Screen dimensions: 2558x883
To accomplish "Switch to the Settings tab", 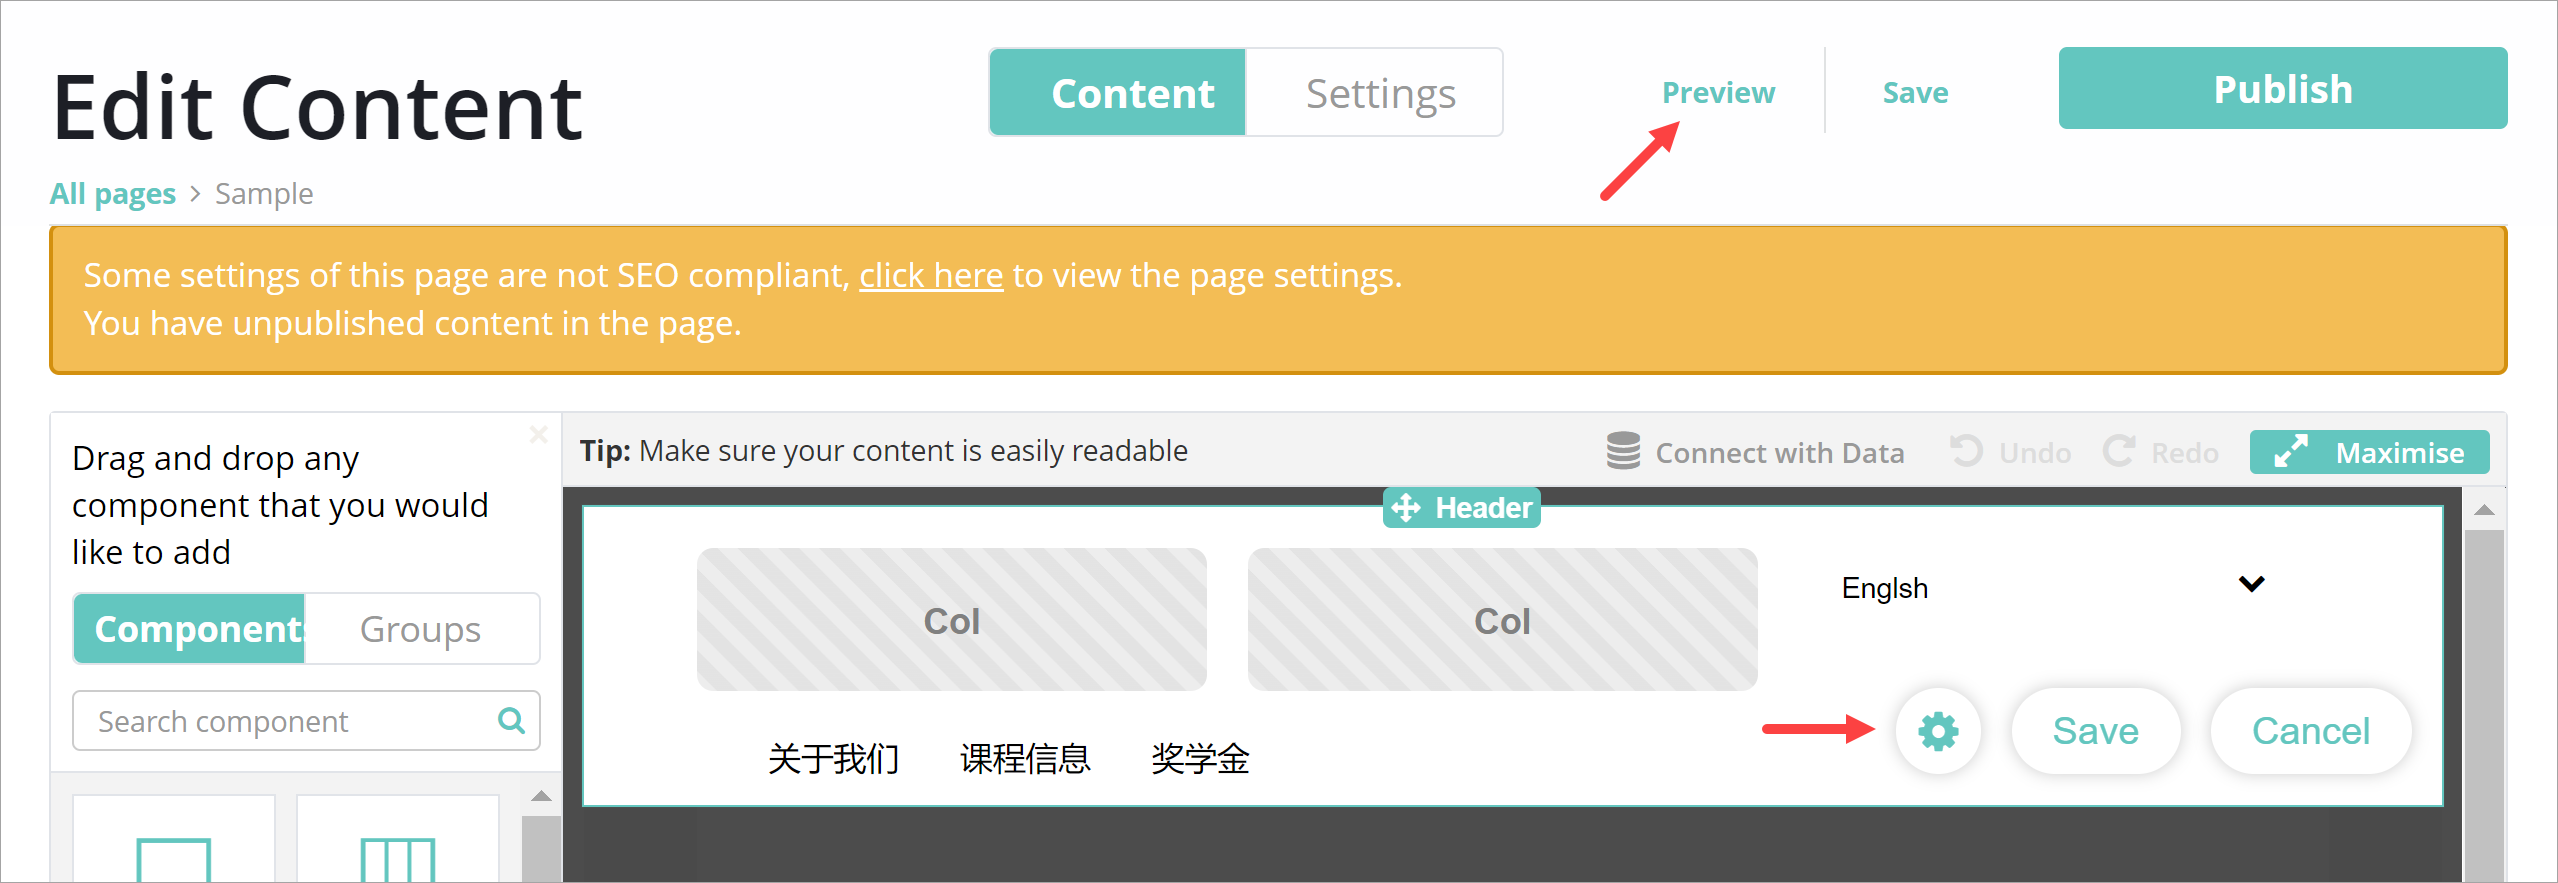I will (1380, 93).
